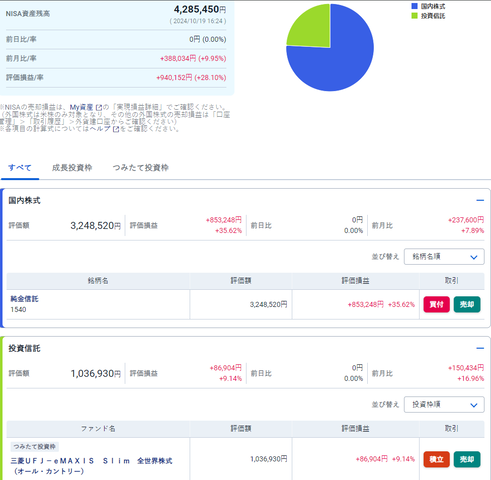Image resolution: width=491 pixels, height=480 pixels.
Task: Click the 銘柄名 column header
Action: click(x=98, y=281)
